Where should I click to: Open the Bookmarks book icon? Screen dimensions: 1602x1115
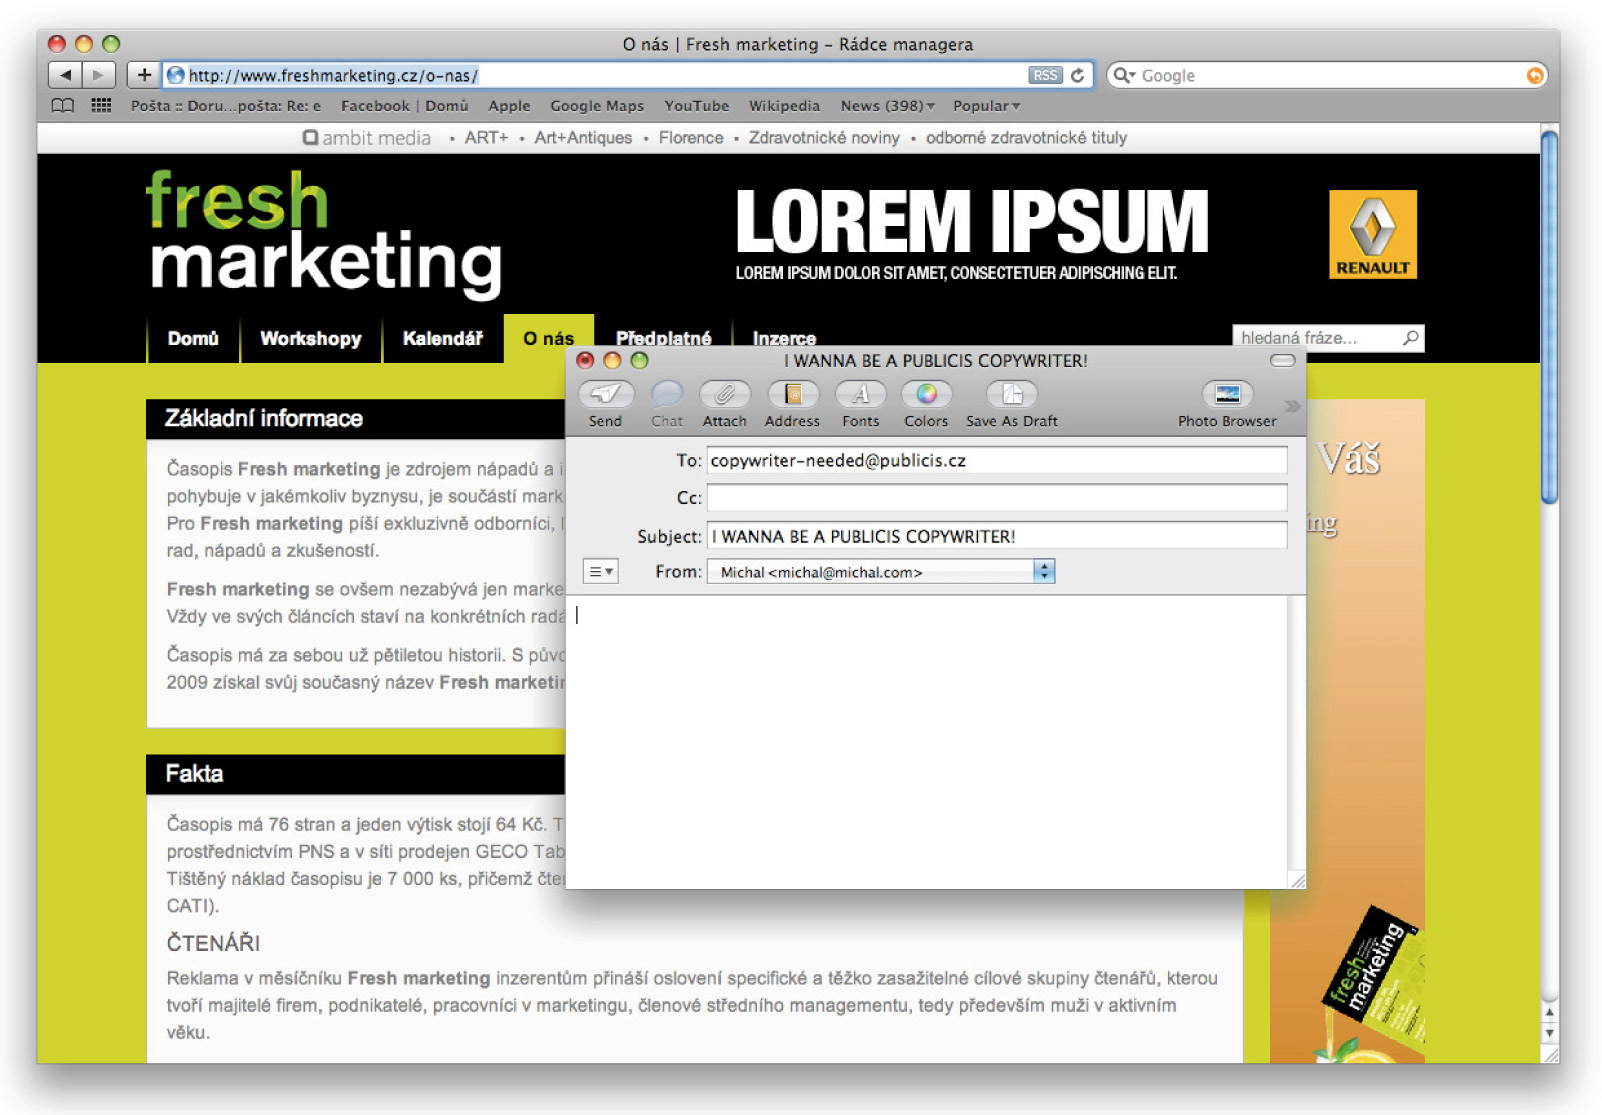pyautogui.click(x=62, y=105)
